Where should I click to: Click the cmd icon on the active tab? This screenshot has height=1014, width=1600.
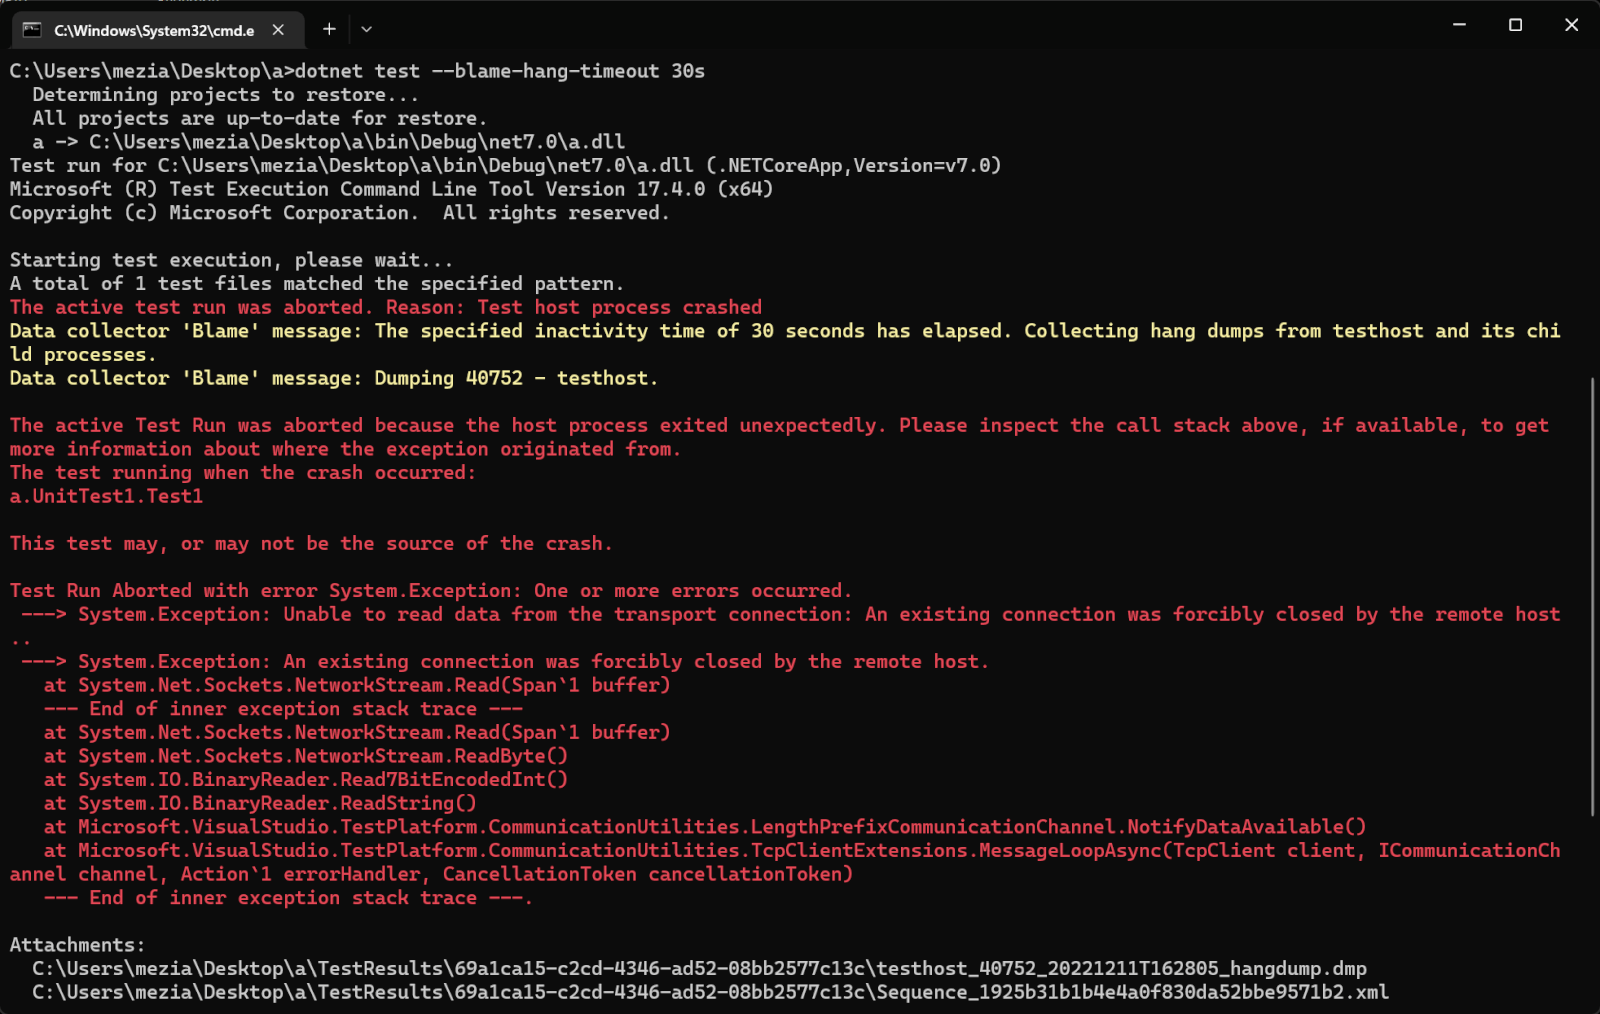click(29, 30)
